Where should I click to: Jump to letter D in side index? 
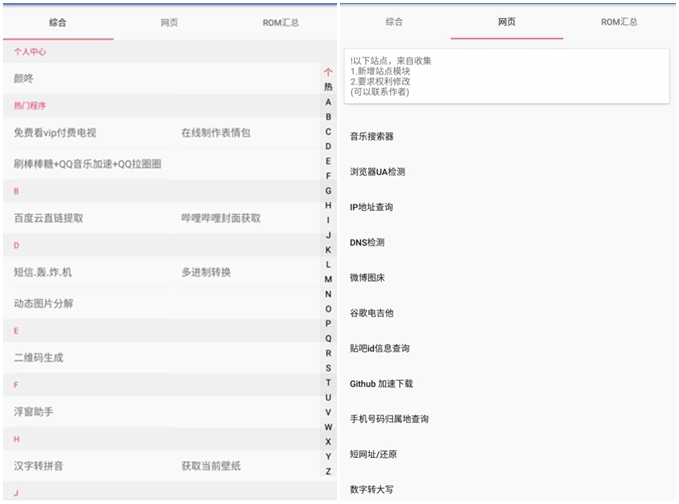328,146
